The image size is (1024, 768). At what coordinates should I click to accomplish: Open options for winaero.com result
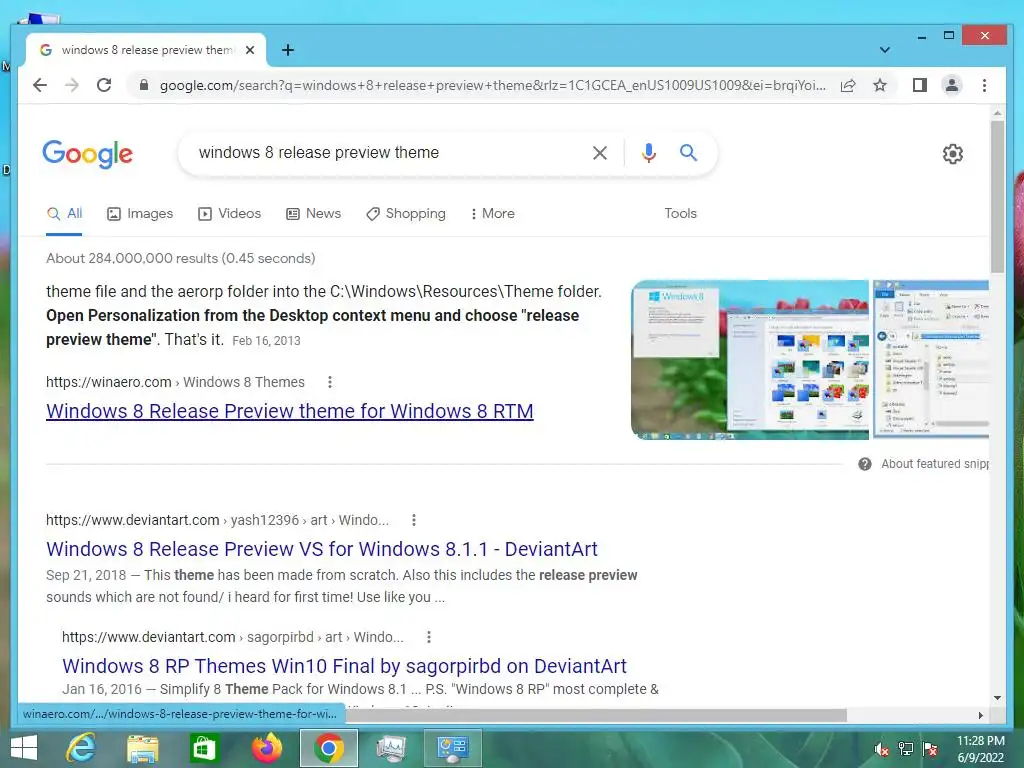(x=330, y=382)
